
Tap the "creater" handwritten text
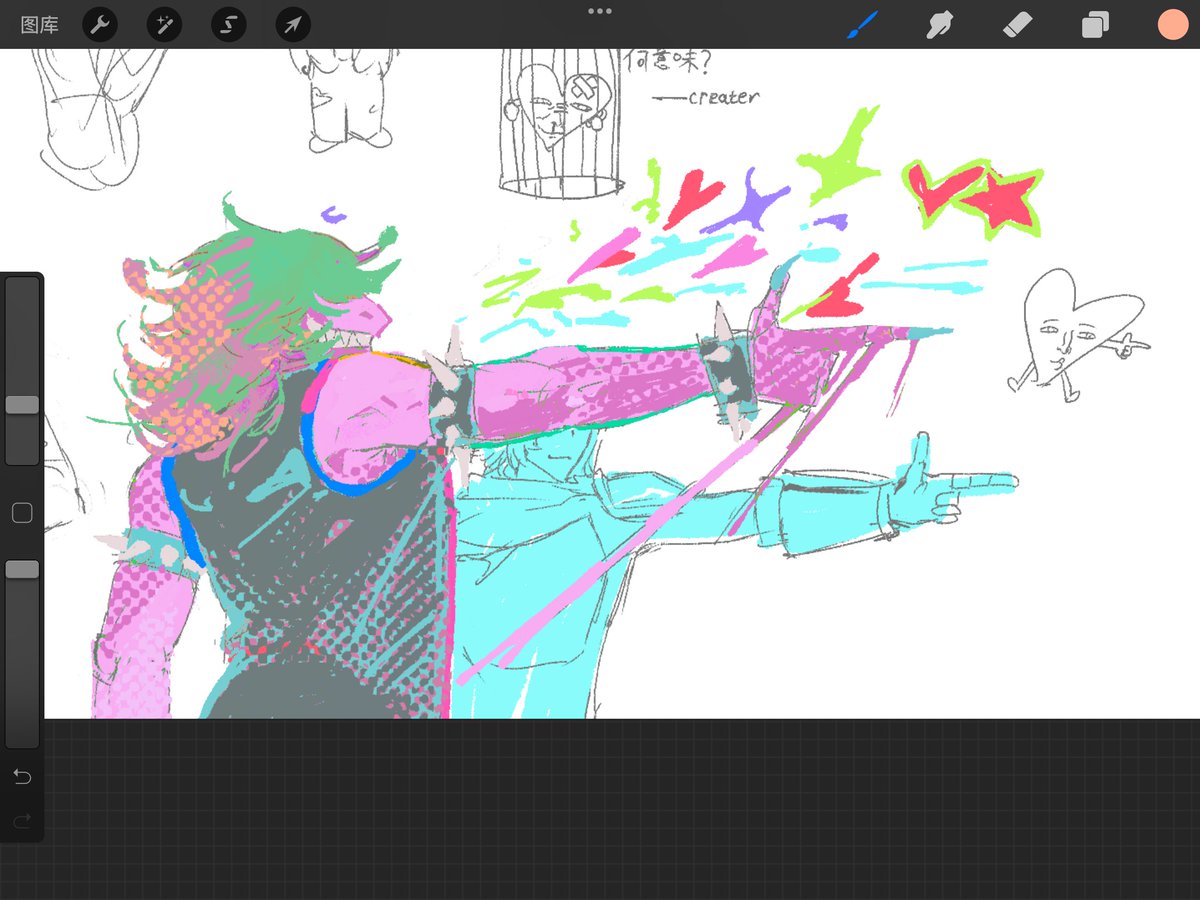pos(723,97)
